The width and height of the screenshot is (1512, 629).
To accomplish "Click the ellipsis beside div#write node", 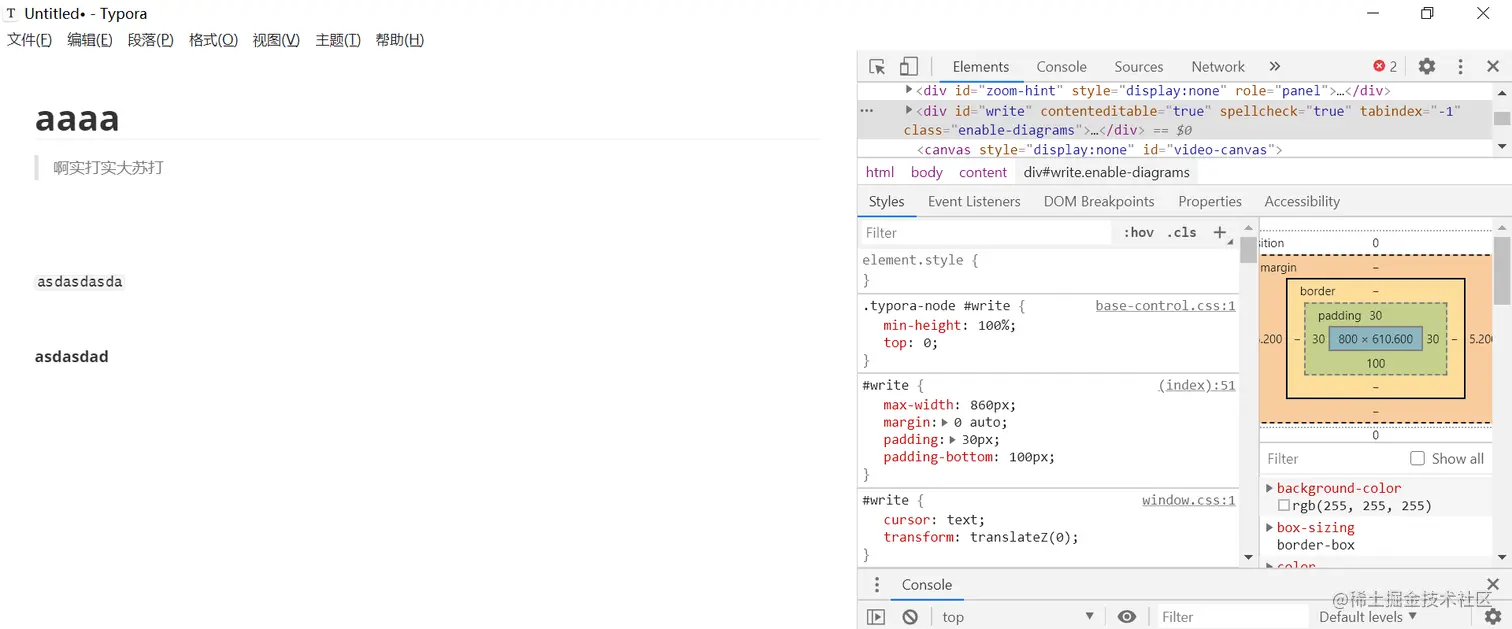I will click(x=867, y=111).
